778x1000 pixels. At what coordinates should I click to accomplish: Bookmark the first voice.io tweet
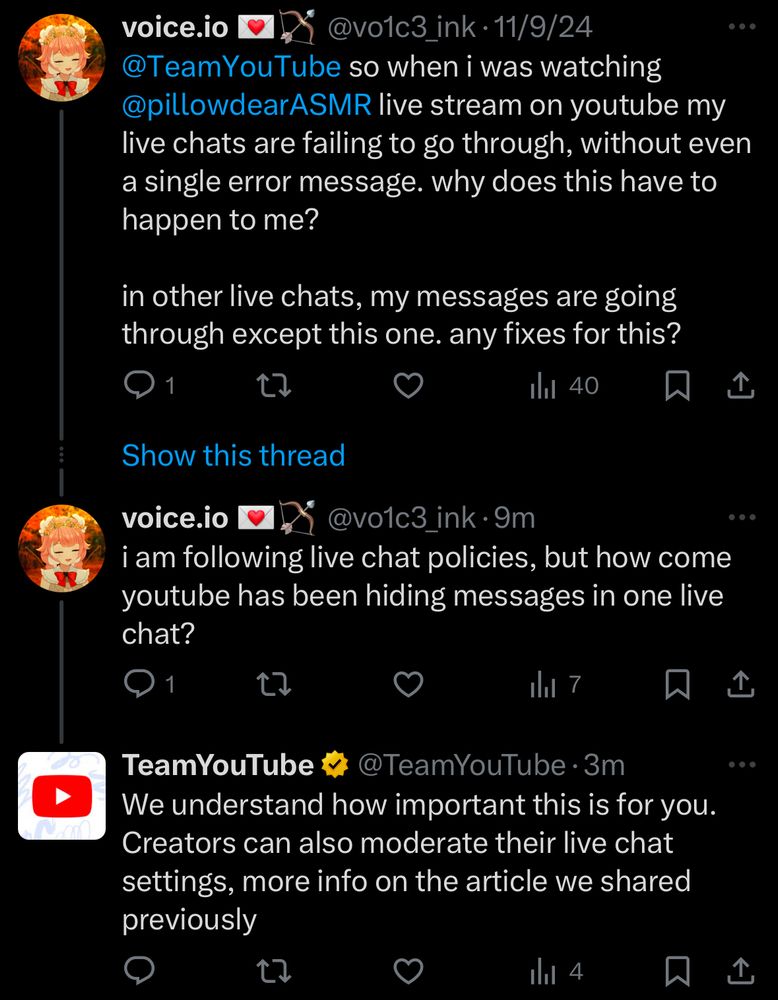tap(677, 386)
